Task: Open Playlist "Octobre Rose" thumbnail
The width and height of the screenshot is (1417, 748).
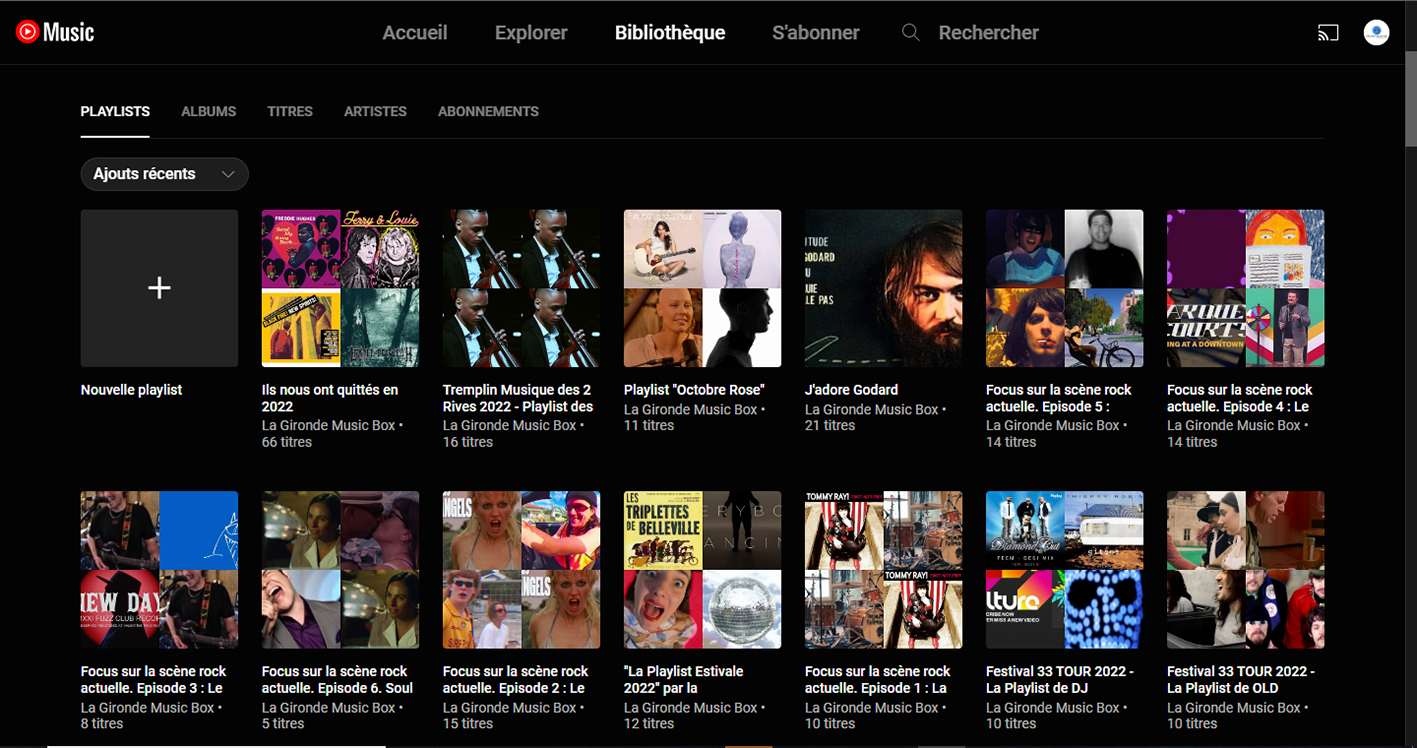Action: (x=702, y=288)
